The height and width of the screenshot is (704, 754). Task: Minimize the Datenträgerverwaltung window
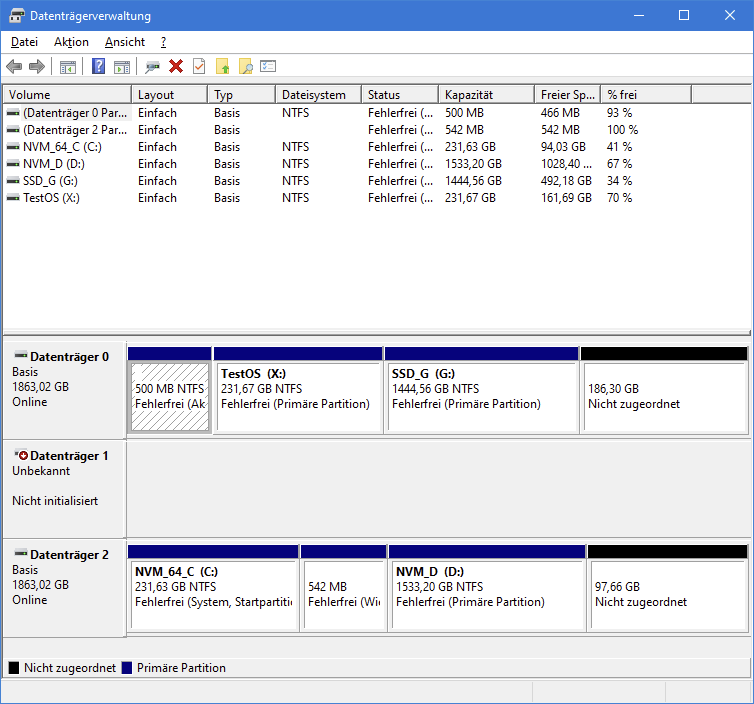point(639,15)
